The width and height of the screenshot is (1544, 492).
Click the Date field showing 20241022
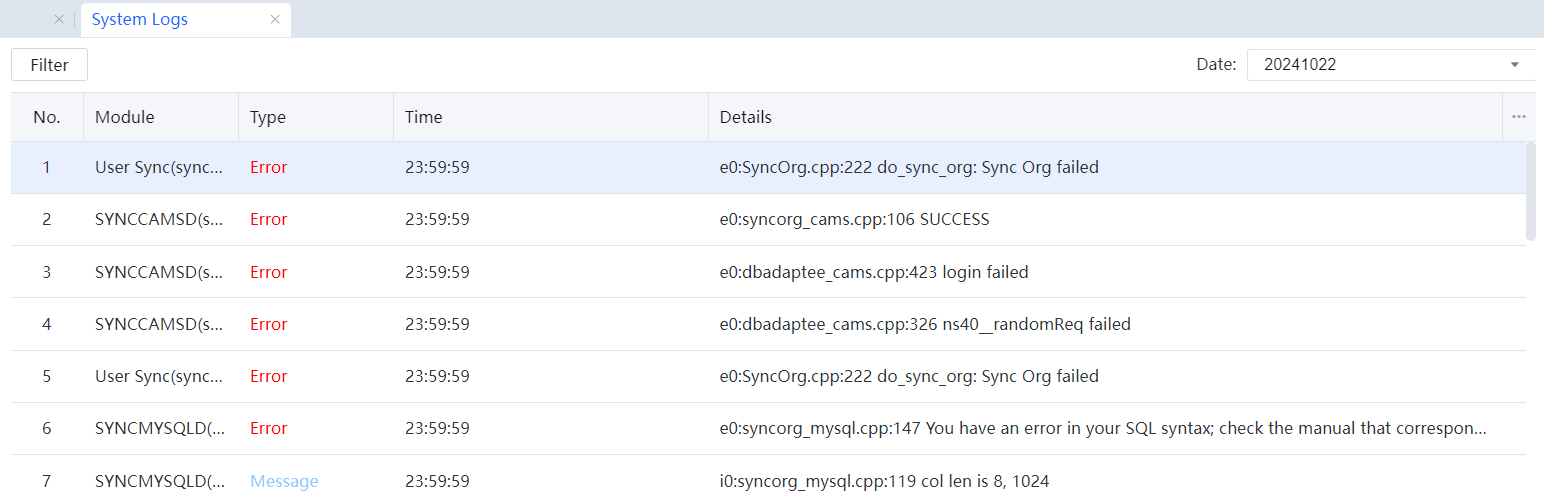pyautogui.click(x=1380, y=65)
